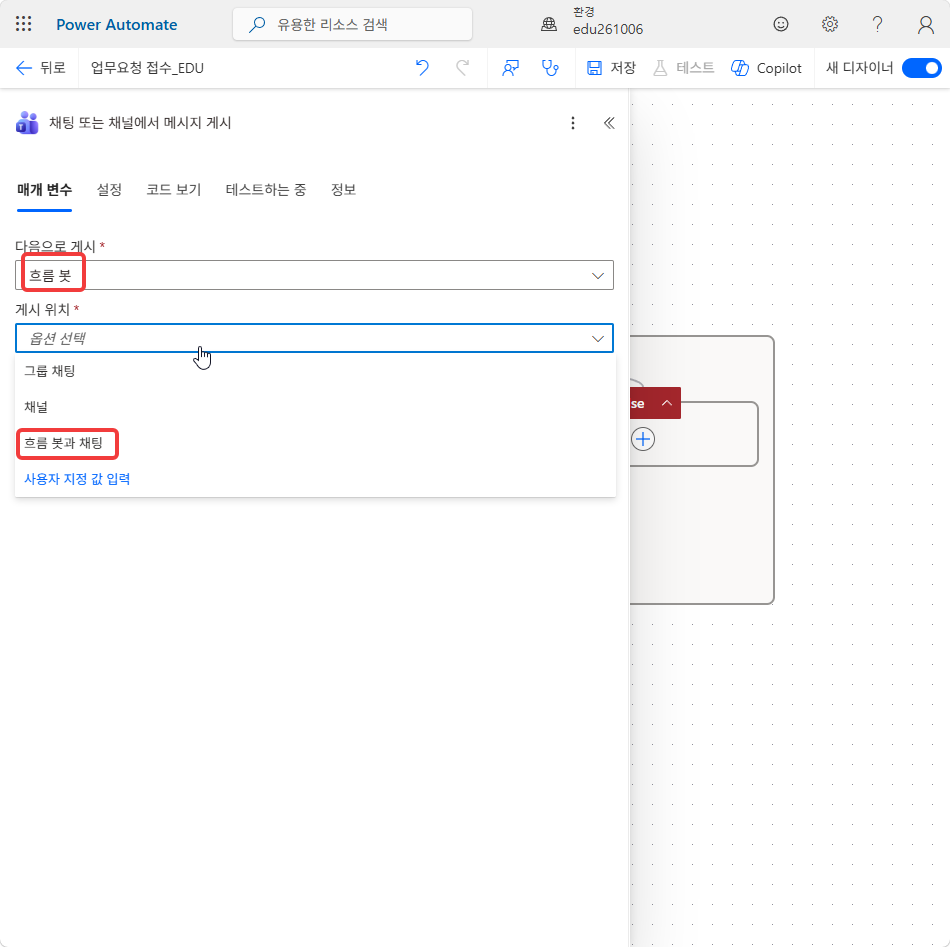The width and height of the screenshot is (950, 947).
Task: Collapse the red branch chevron on canvas
Action: pyautogui.click(x=666, y=403)
